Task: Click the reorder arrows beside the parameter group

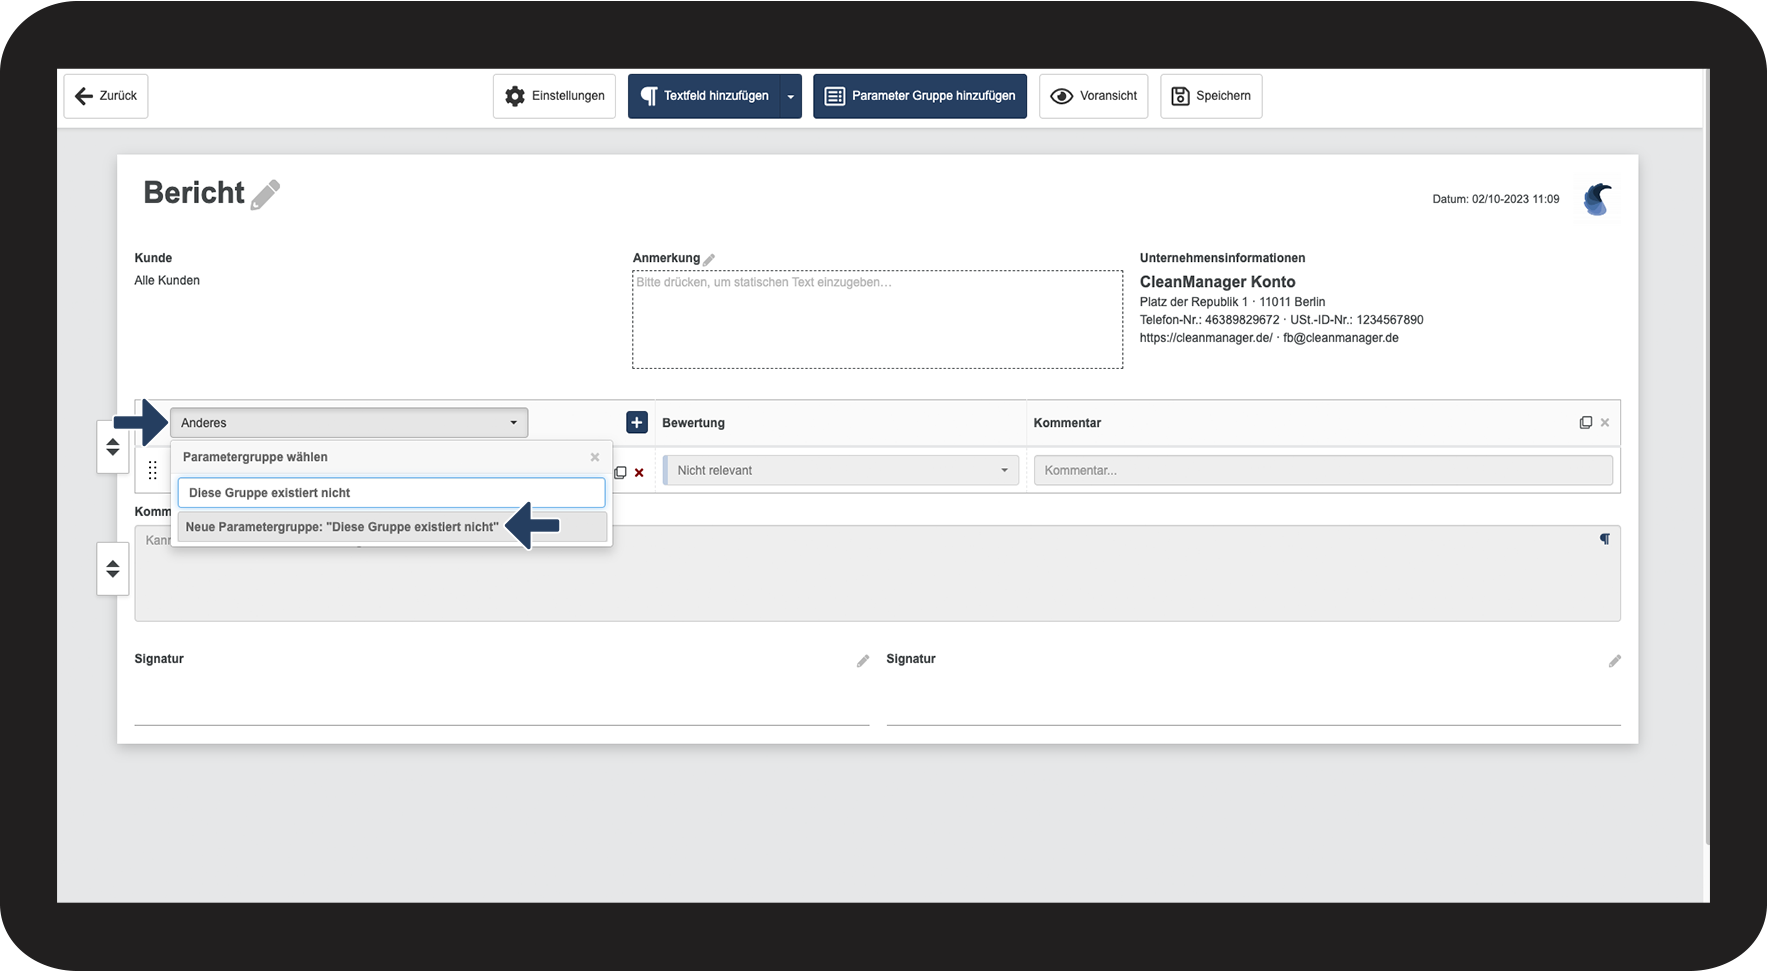Action: pyautogui.click(x=113, y=447)
